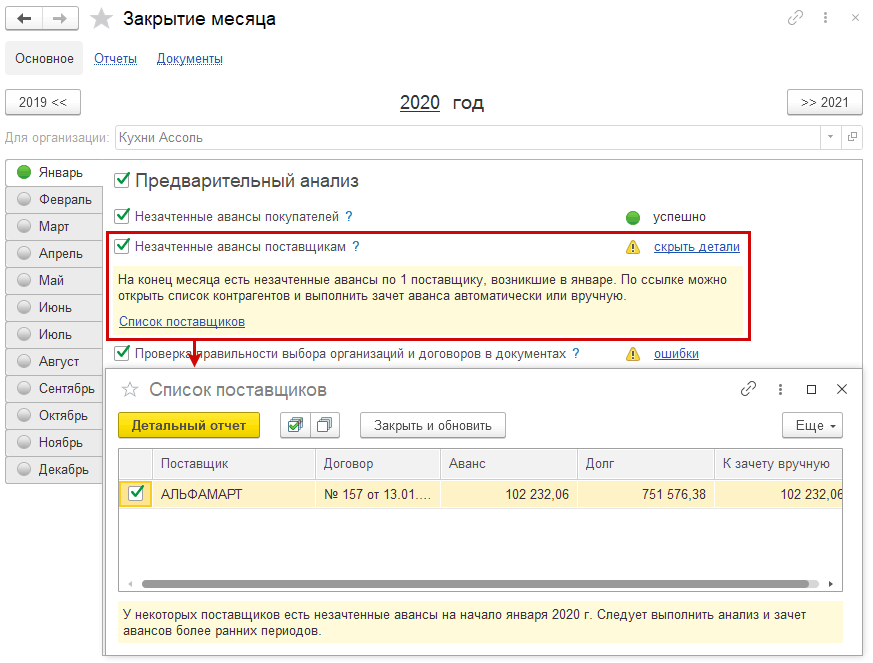Image resolution: width=873 pixels, height=663 pixels.
Task: Toggle Предварительный анализ checkbox
Action: [x=122, y=181]
